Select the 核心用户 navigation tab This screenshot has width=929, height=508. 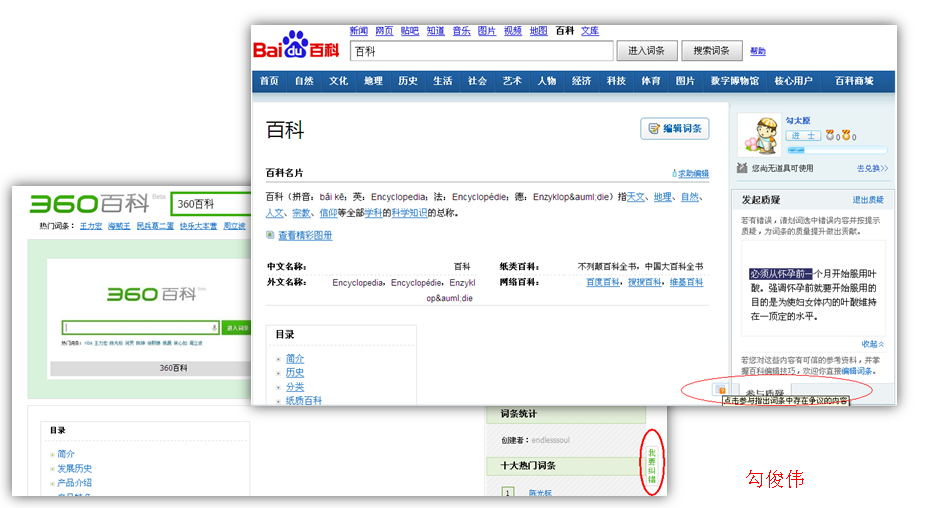(793, 81)
